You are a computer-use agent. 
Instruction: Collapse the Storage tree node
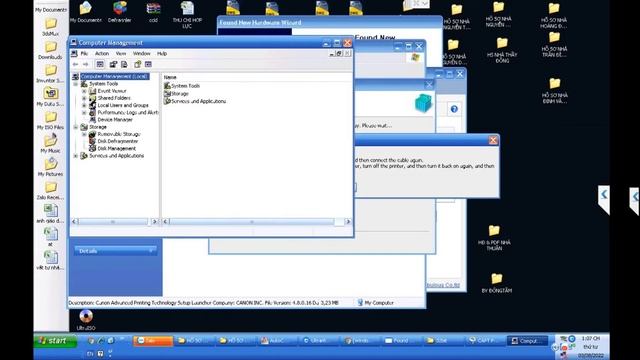click(x=76, y=127)
